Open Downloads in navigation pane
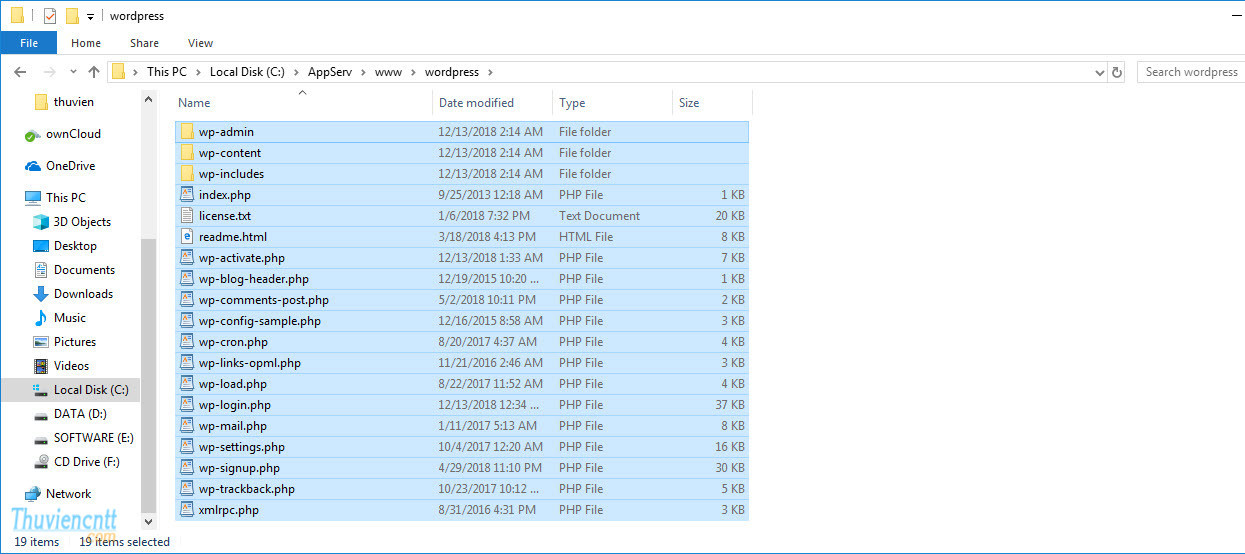The image size is (1245, 554). tap(83, 294)
